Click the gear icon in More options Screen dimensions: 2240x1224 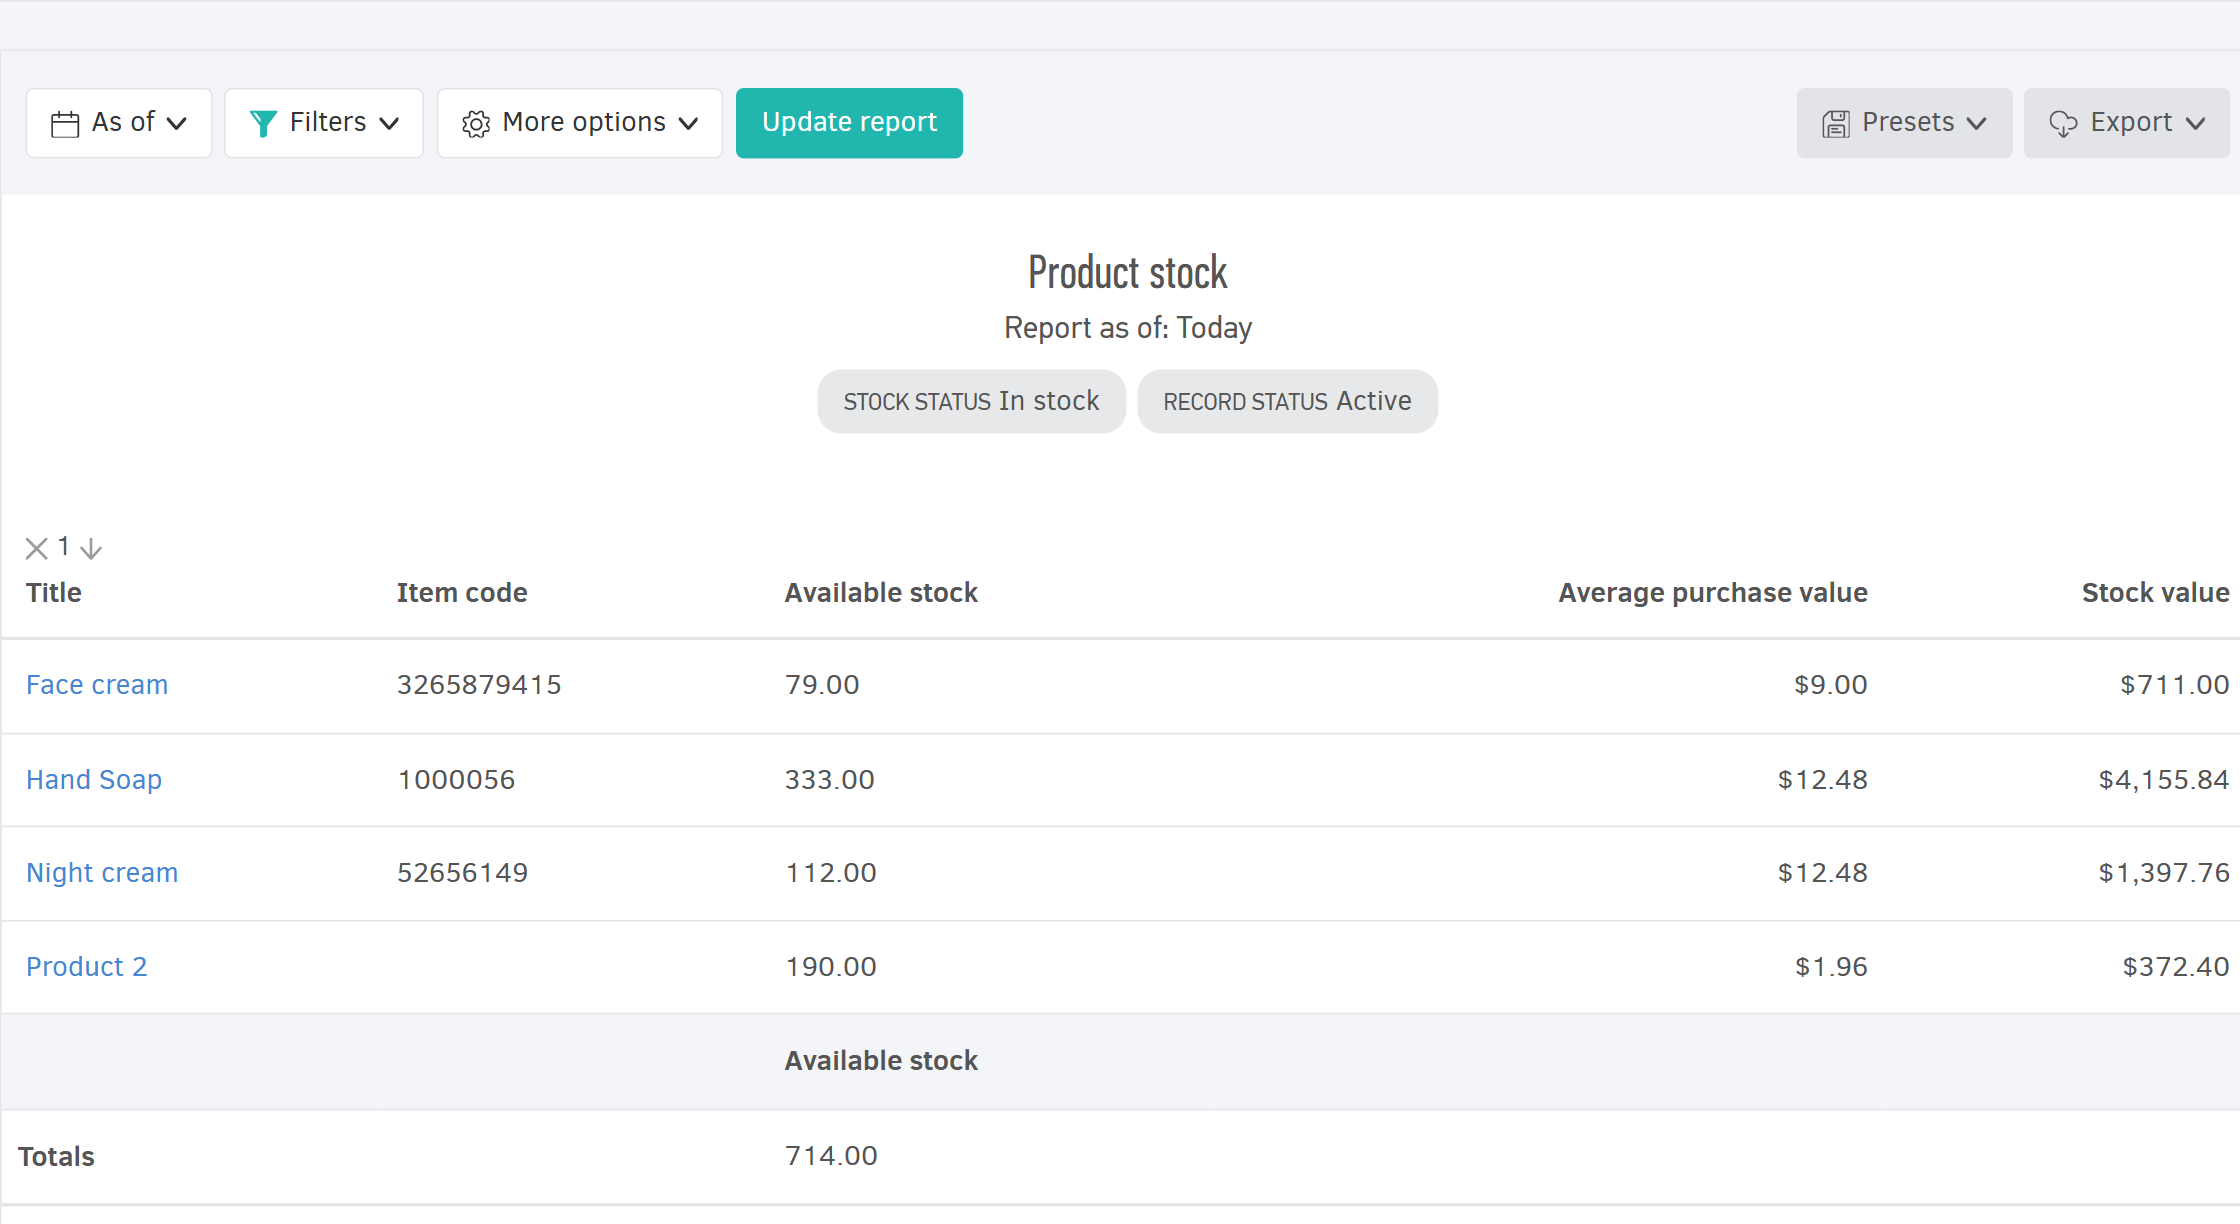476,124
